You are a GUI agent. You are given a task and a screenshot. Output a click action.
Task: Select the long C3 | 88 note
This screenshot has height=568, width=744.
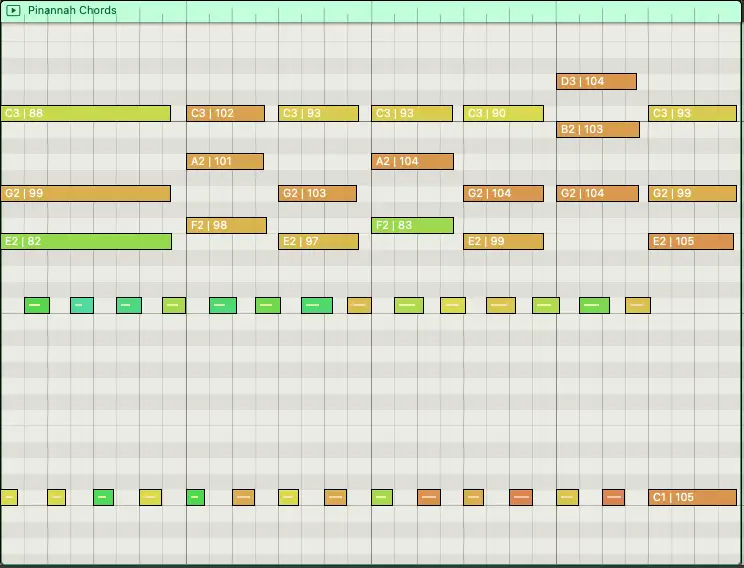86,113
